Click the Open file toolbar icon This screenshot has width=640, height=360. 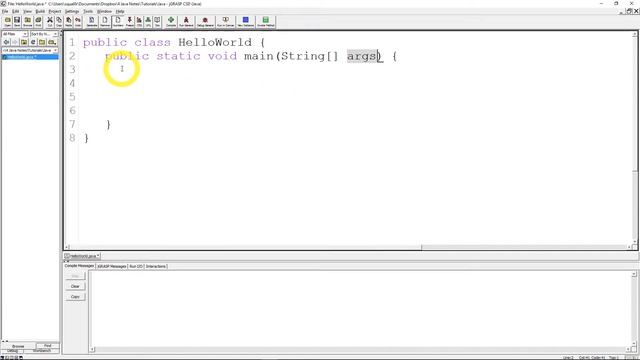tap(7, 22)
